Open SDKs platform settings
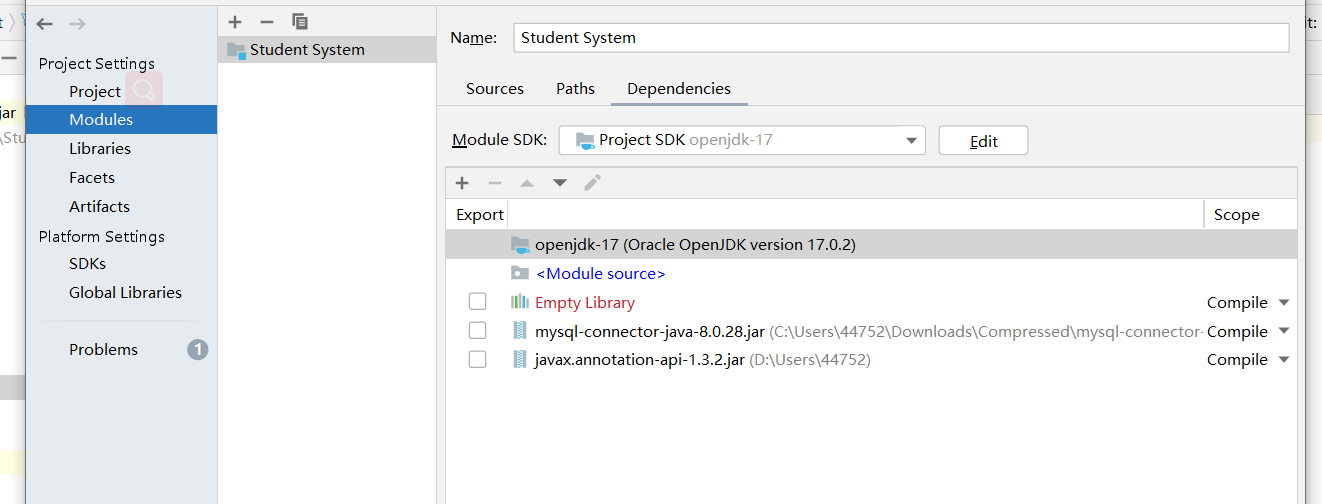The image size is (1322, 504). [x=87, y=264]
